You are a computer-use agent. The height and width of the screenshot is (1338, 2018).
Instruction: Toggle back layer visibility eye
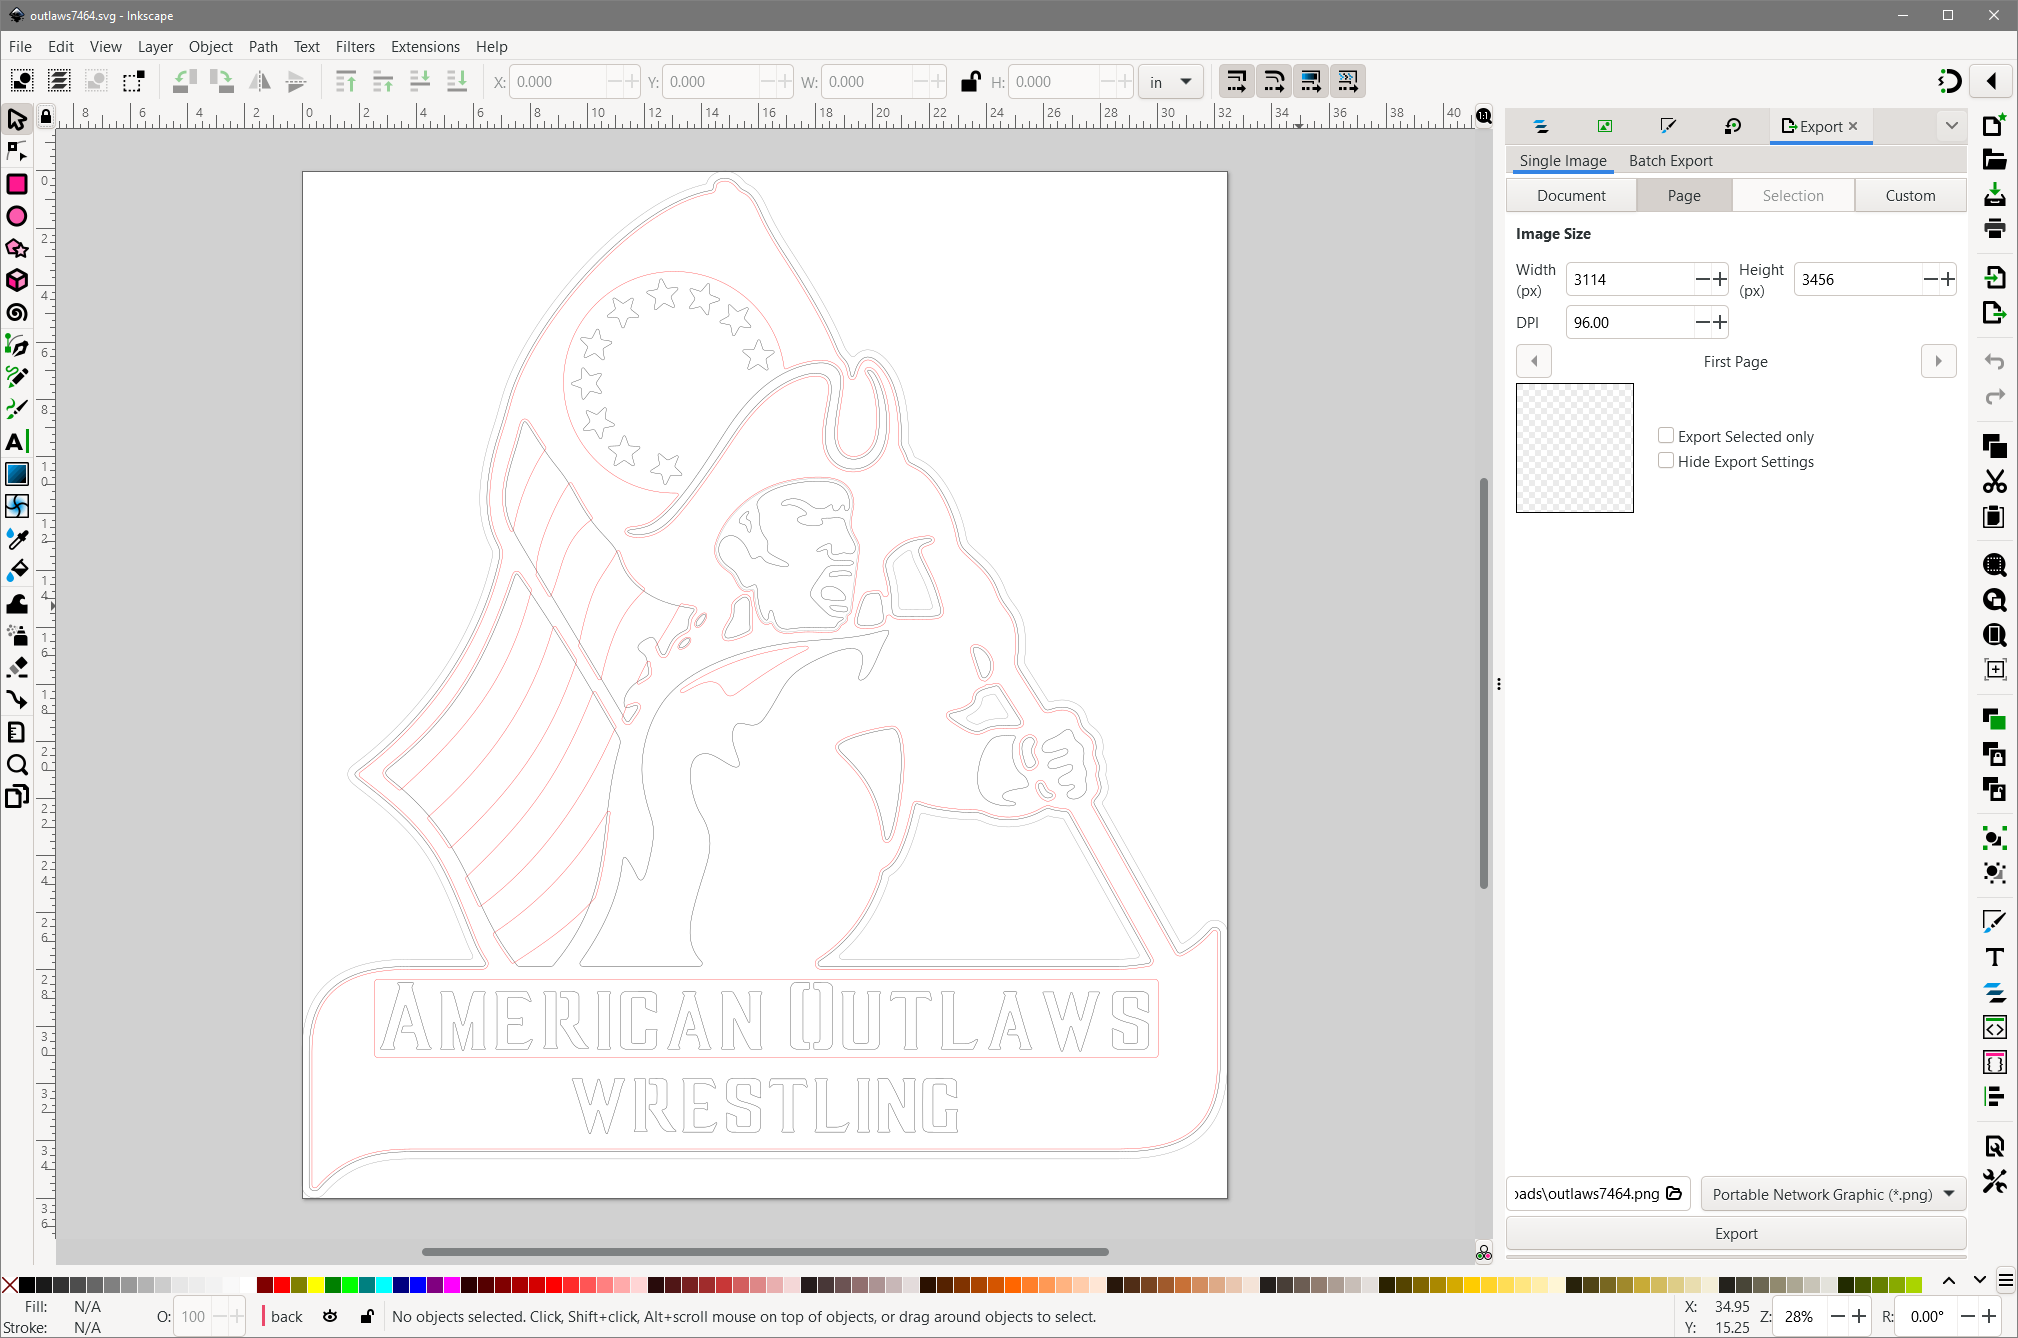coord(330,1316)
